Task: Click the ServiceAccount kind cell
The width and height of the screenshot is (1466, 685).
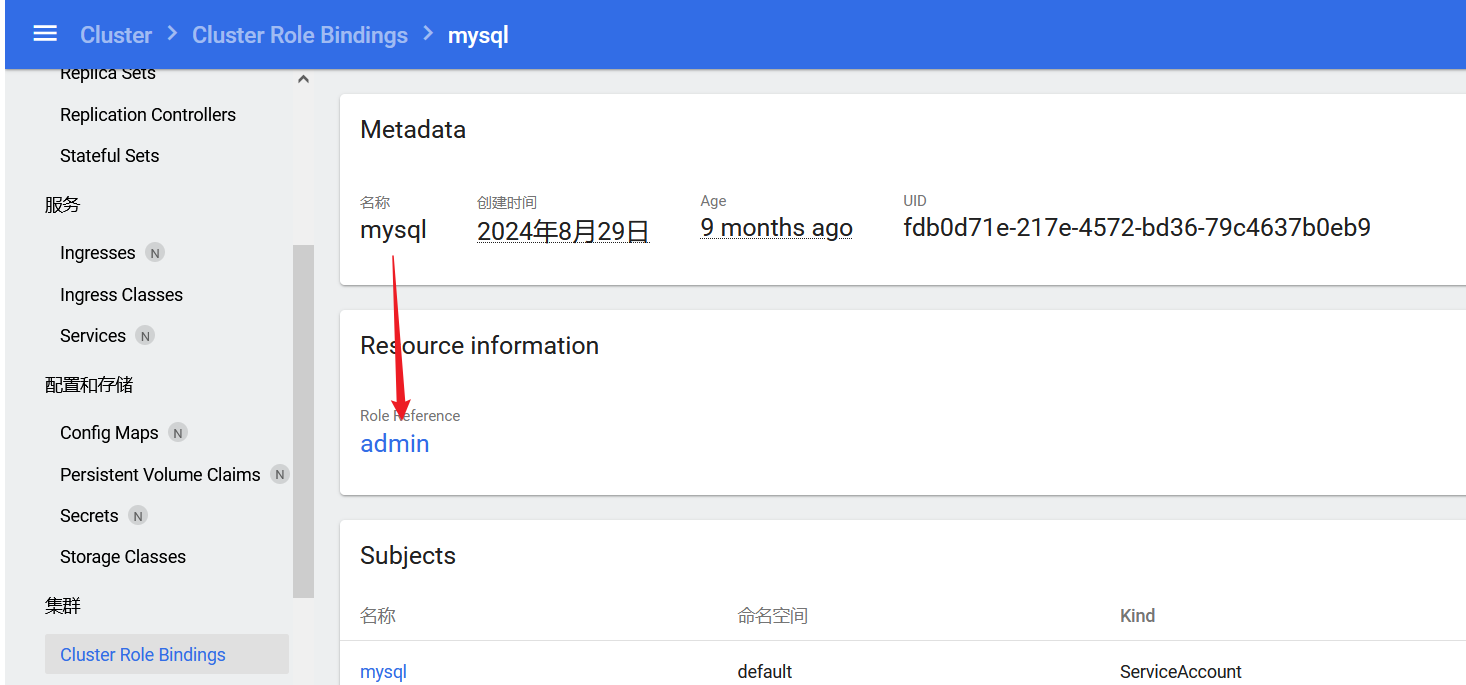Action: (1181, 672)
